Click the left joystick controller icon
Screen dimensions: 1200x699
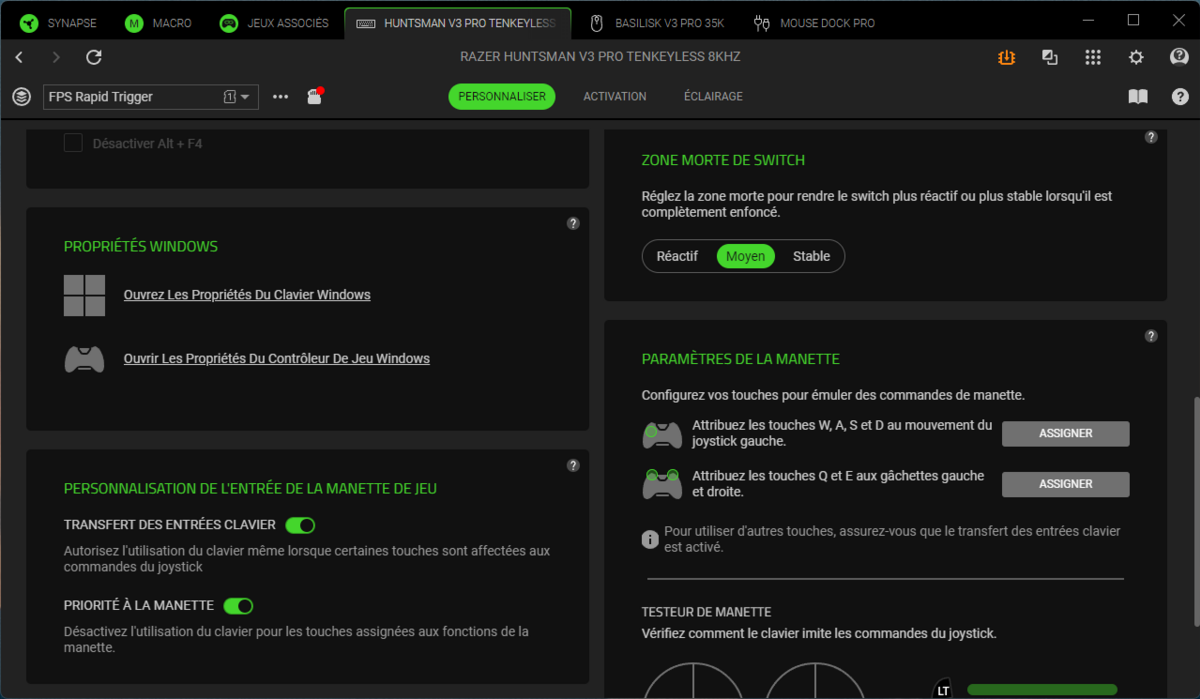[662, 434]
